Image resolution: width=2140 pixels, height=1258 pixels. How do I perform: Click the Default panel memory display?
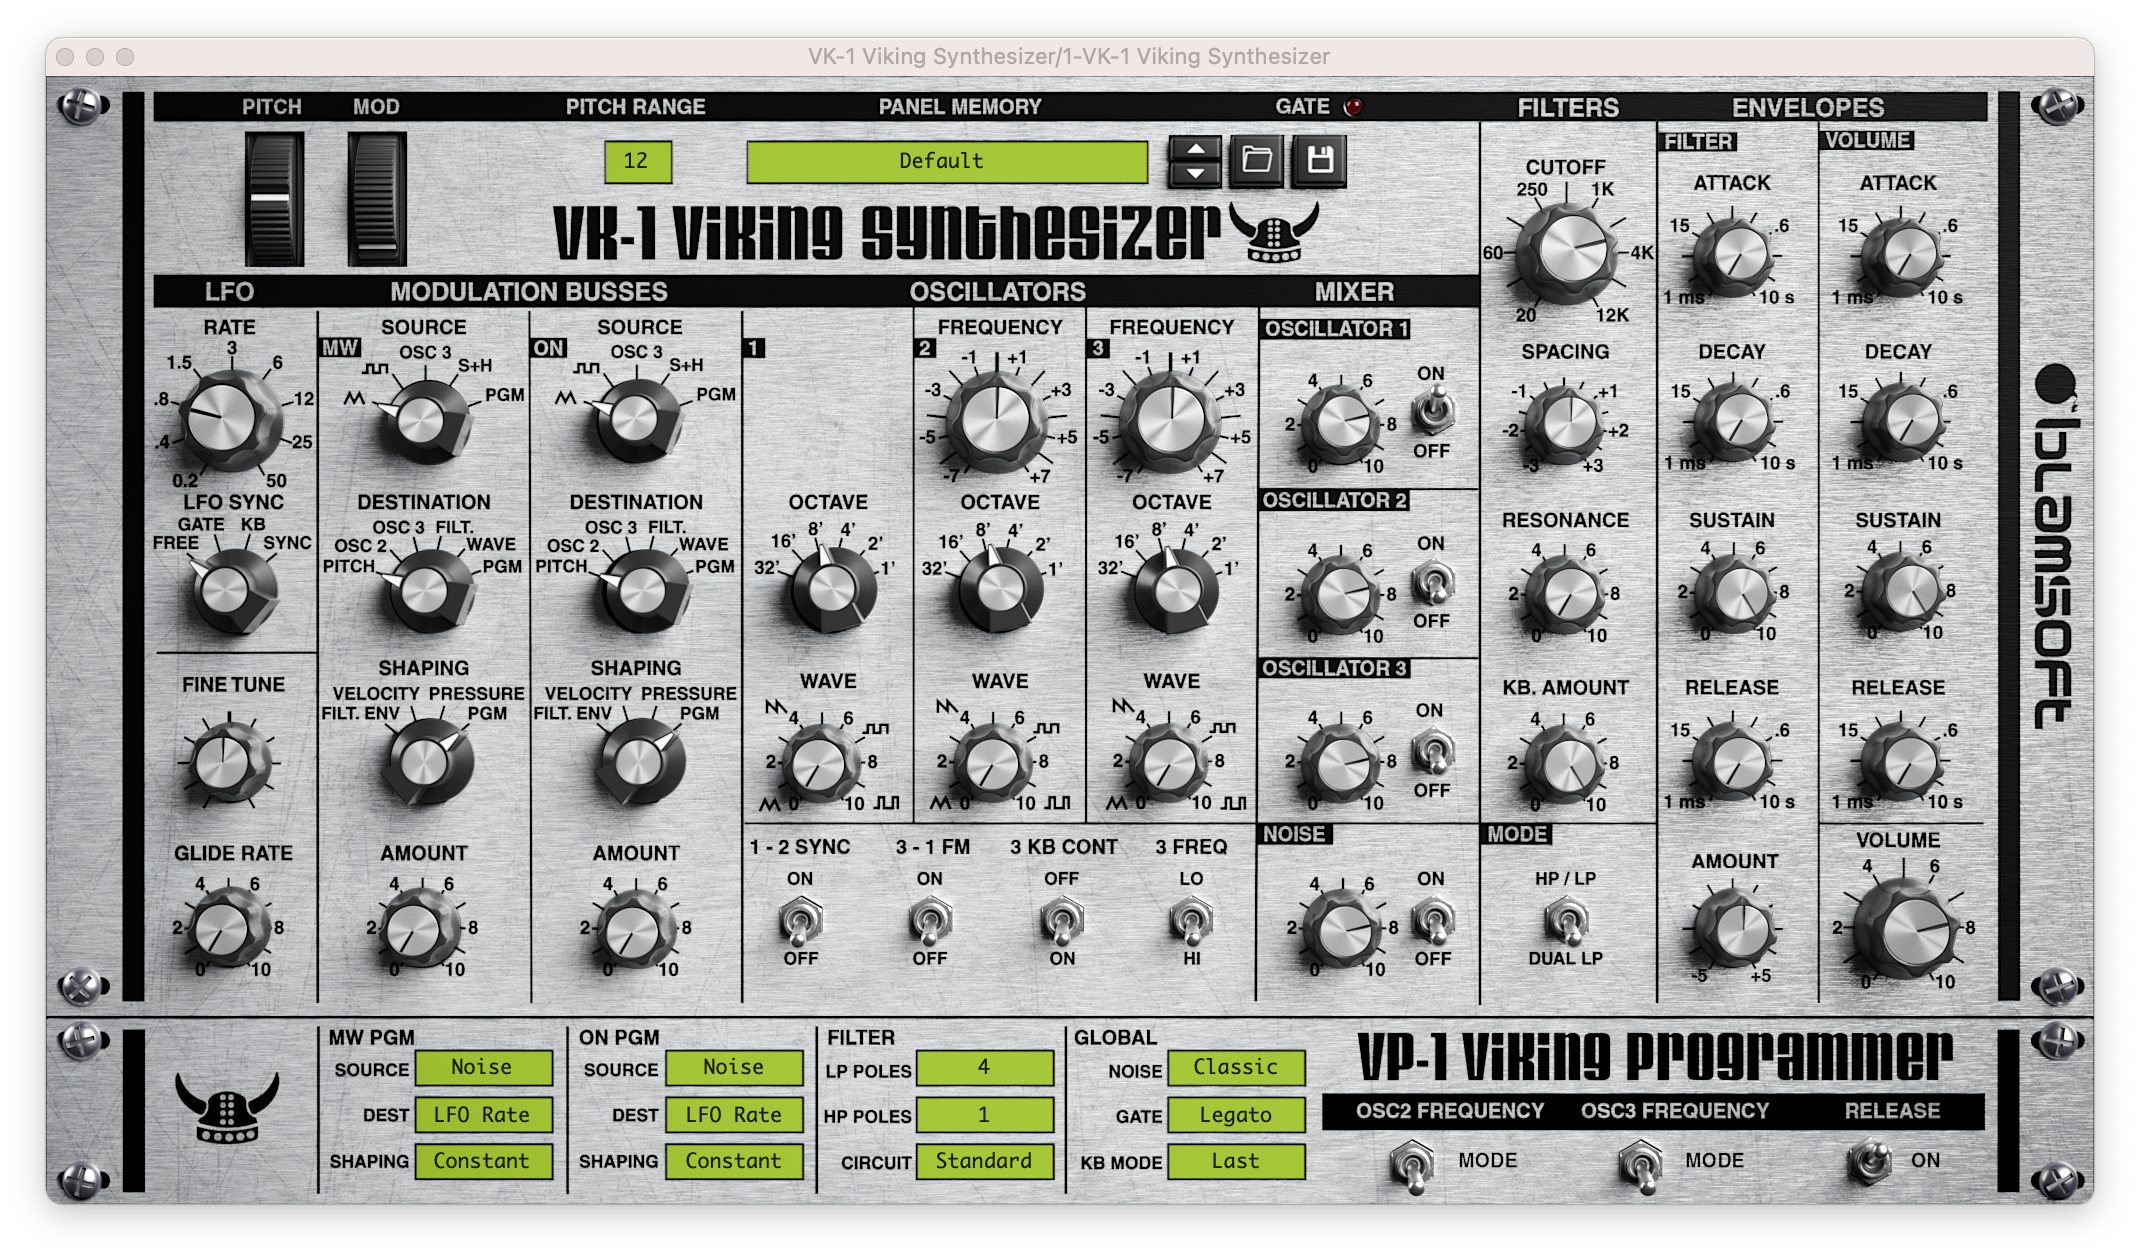pos(946,161)
